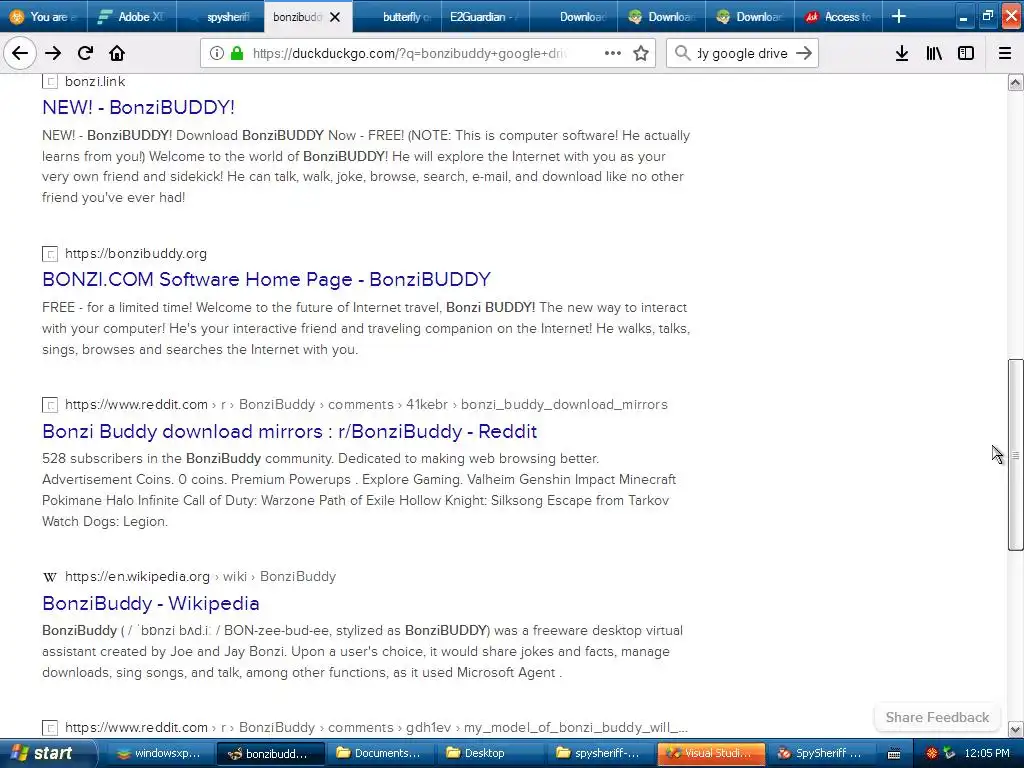Switch to the spysheriff tab
This screenshot has width=1024, height=768.
pos(220,17)
